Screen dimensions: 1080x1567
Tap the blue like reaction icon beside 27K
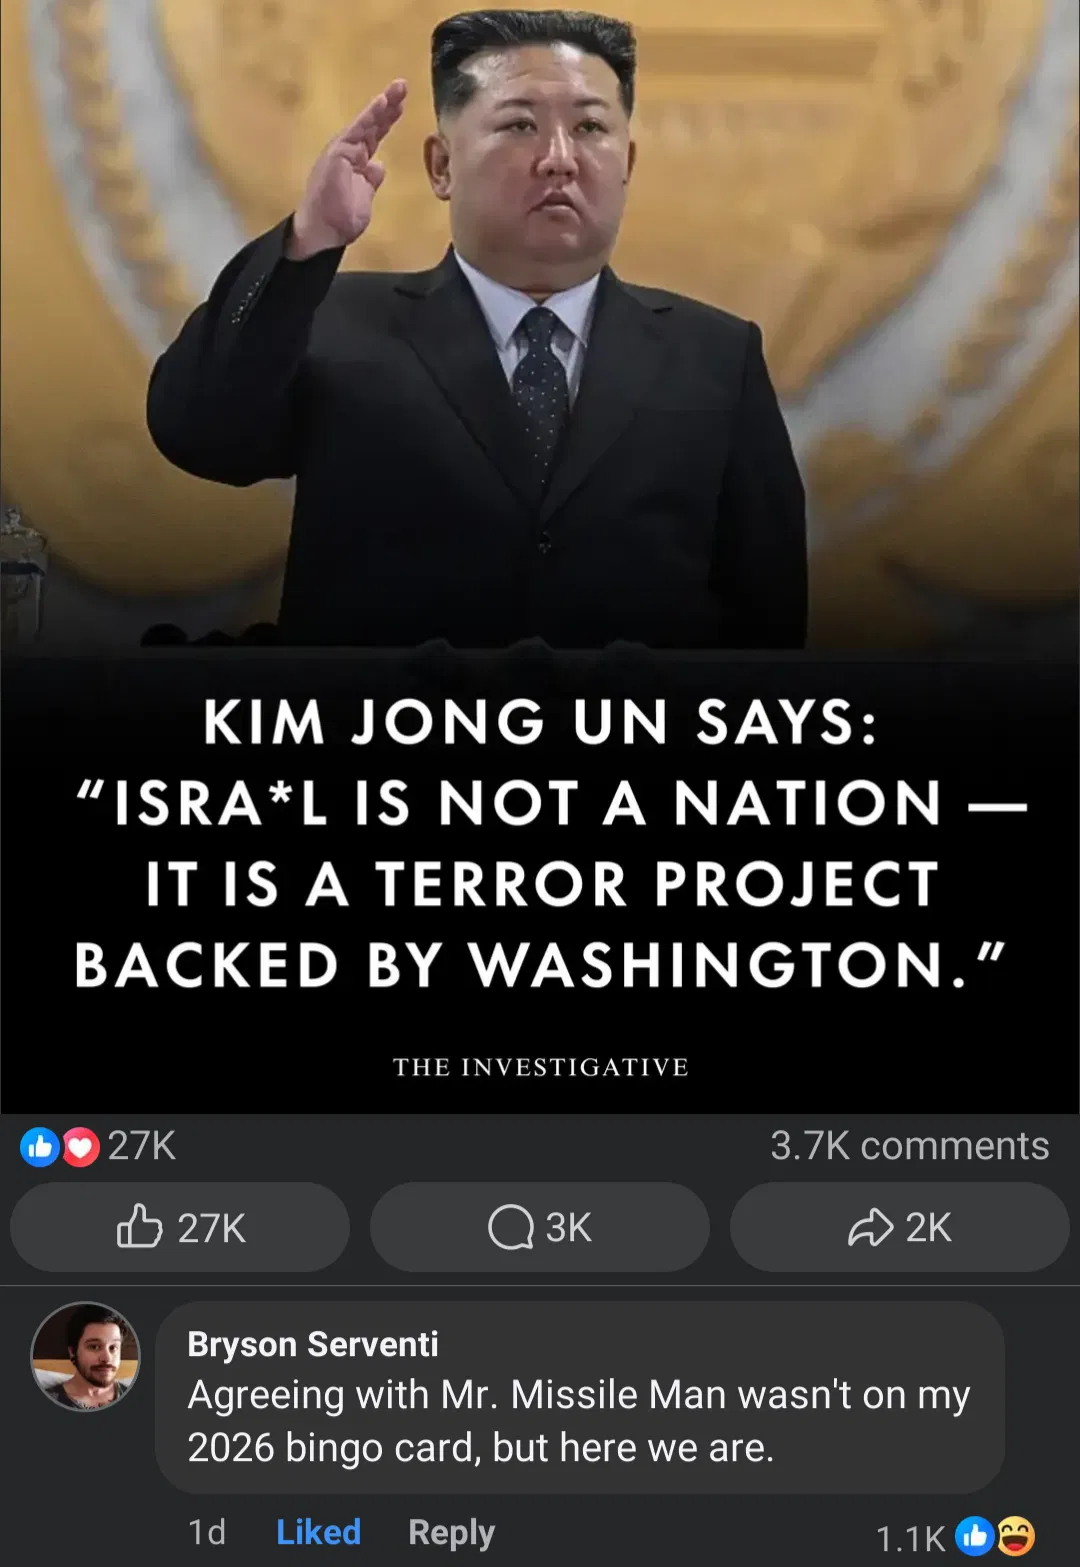point(40,1147)
